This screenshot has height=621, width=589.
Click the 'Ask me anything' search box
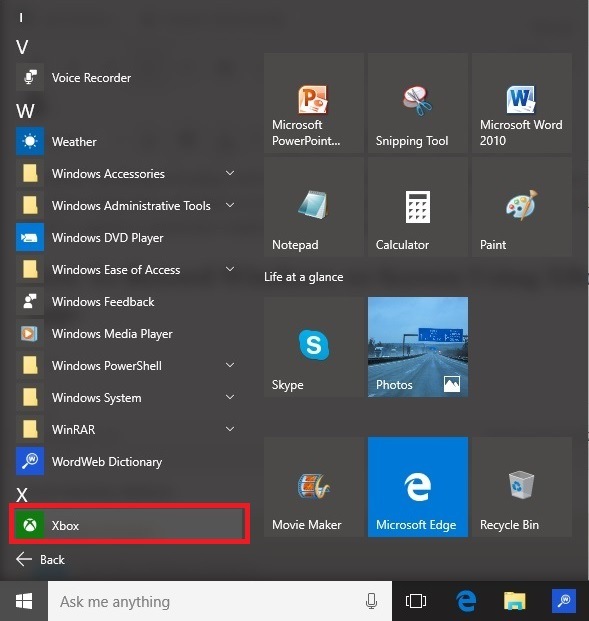220,601
